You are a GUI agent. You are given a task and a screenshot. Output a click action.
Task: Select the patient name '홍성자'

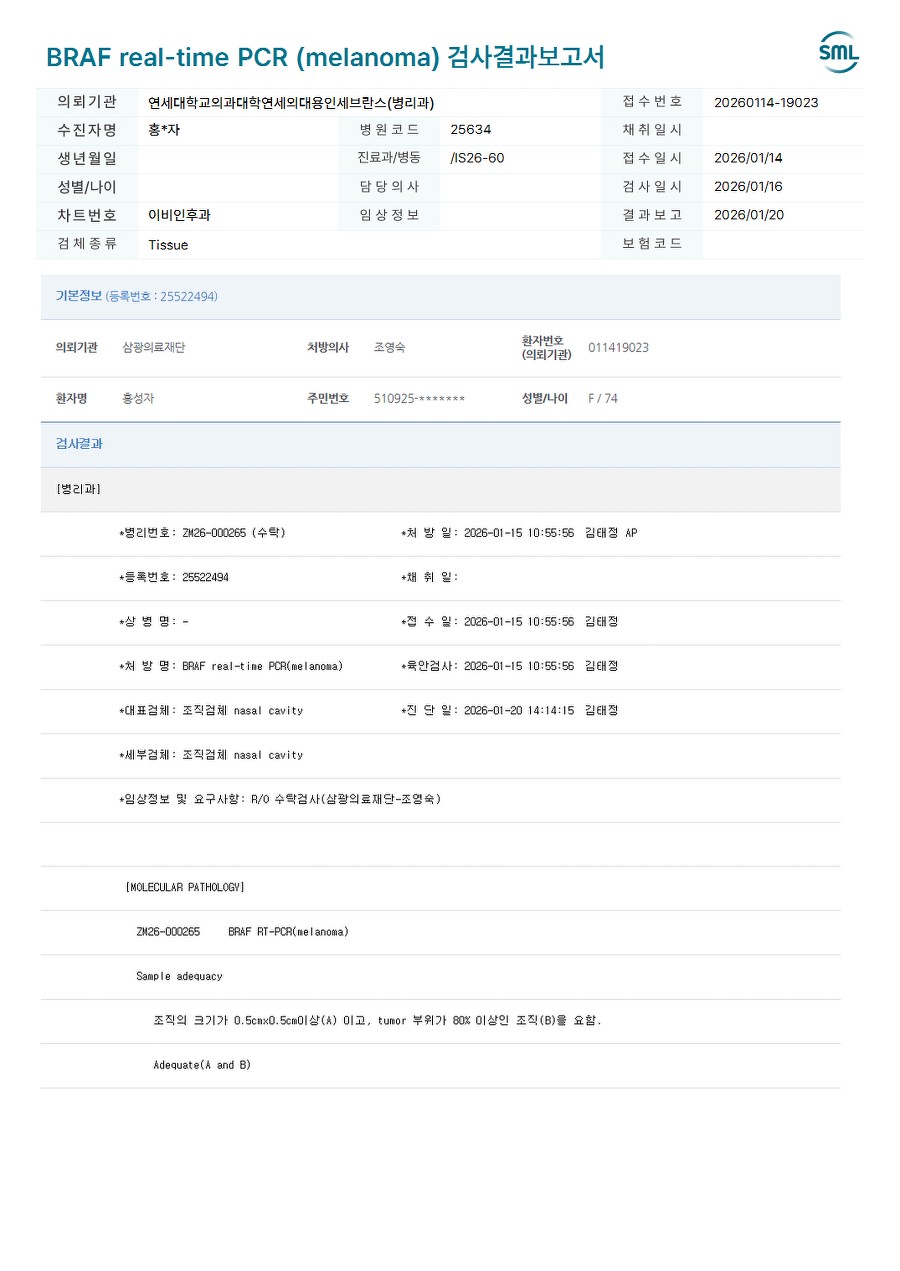pos(138,398)
